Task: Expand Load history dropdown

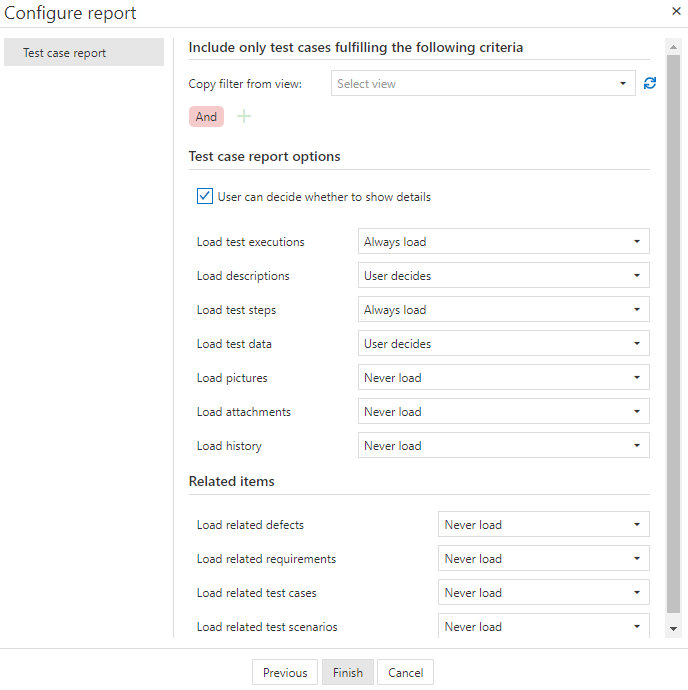Action: (x=503, y=446)
